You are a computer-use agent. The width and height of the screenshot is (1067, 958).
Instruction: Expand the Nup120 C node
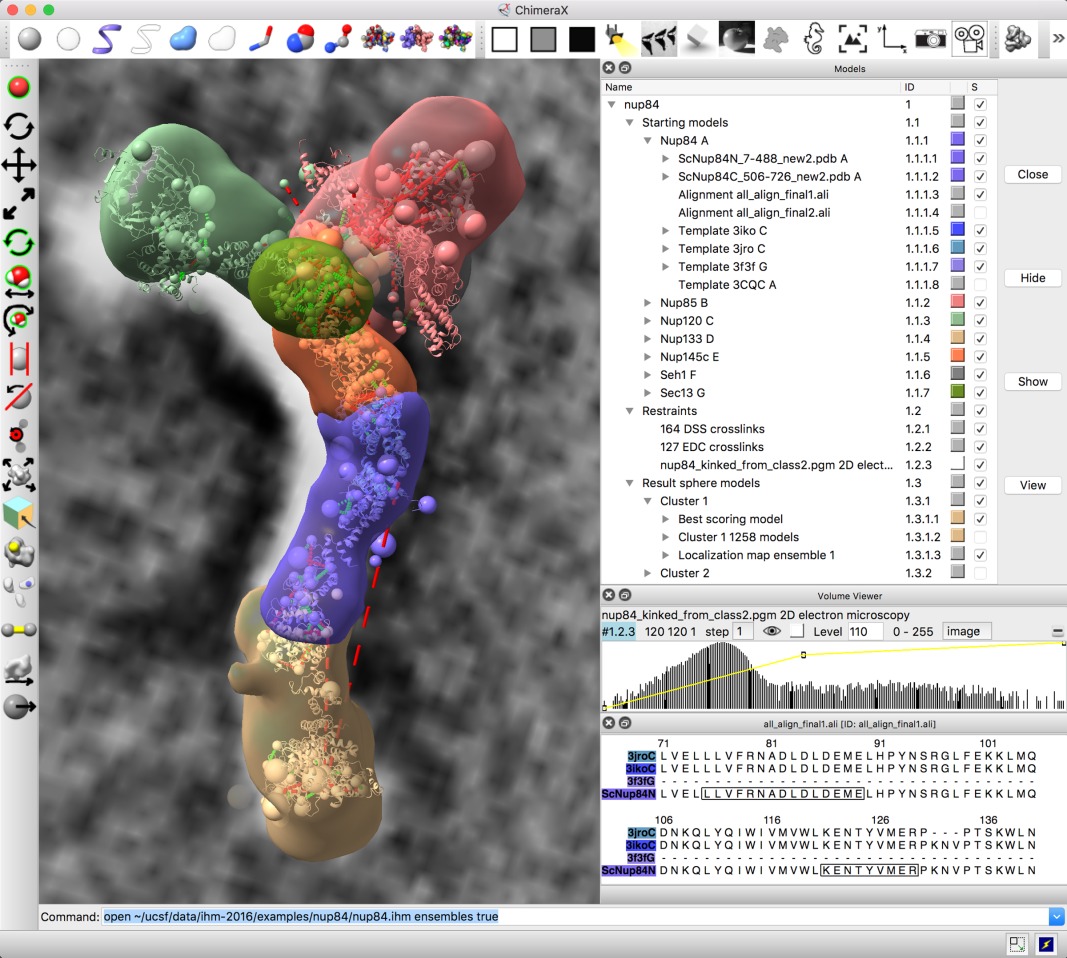tap(648, 320)
